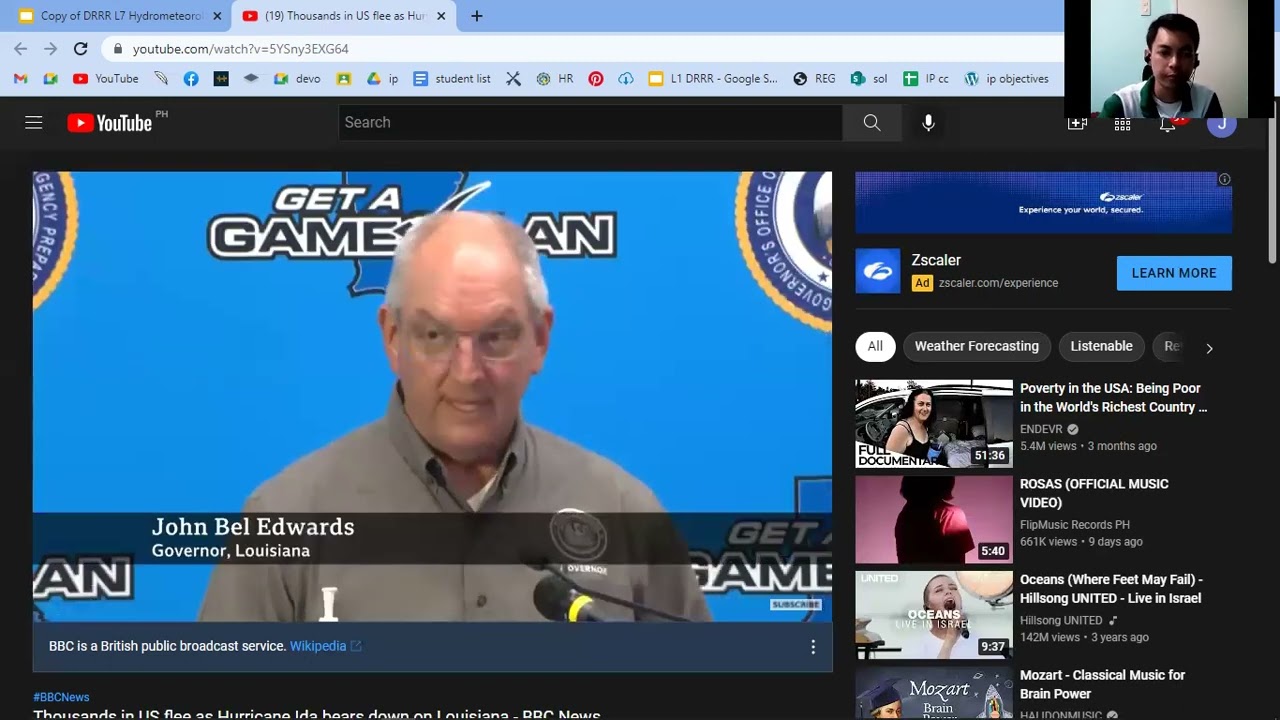Go to YouTube home via logo
Screen dimensions: 1280x720
point(110,123)
